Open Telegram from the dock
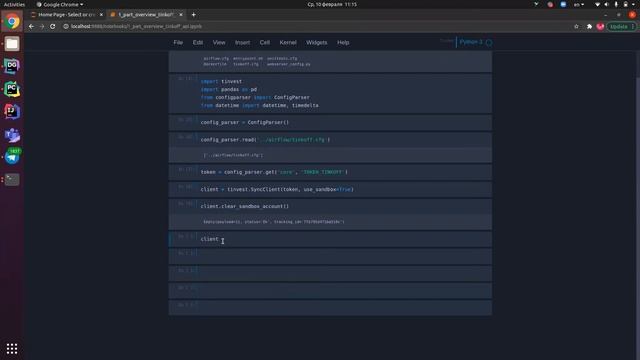This screenshot has height=360, width=640. [x=12, y=156]
